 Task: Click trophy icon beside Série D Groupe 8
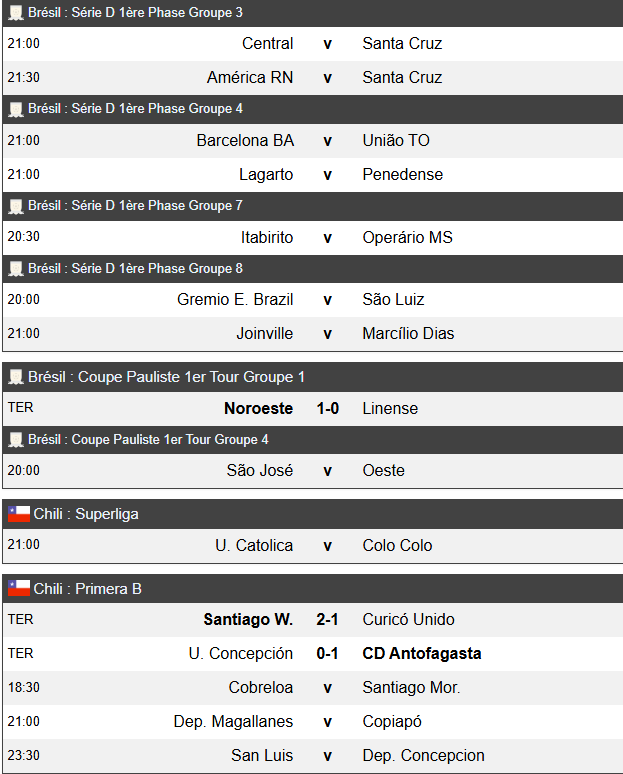coord(16,269)
